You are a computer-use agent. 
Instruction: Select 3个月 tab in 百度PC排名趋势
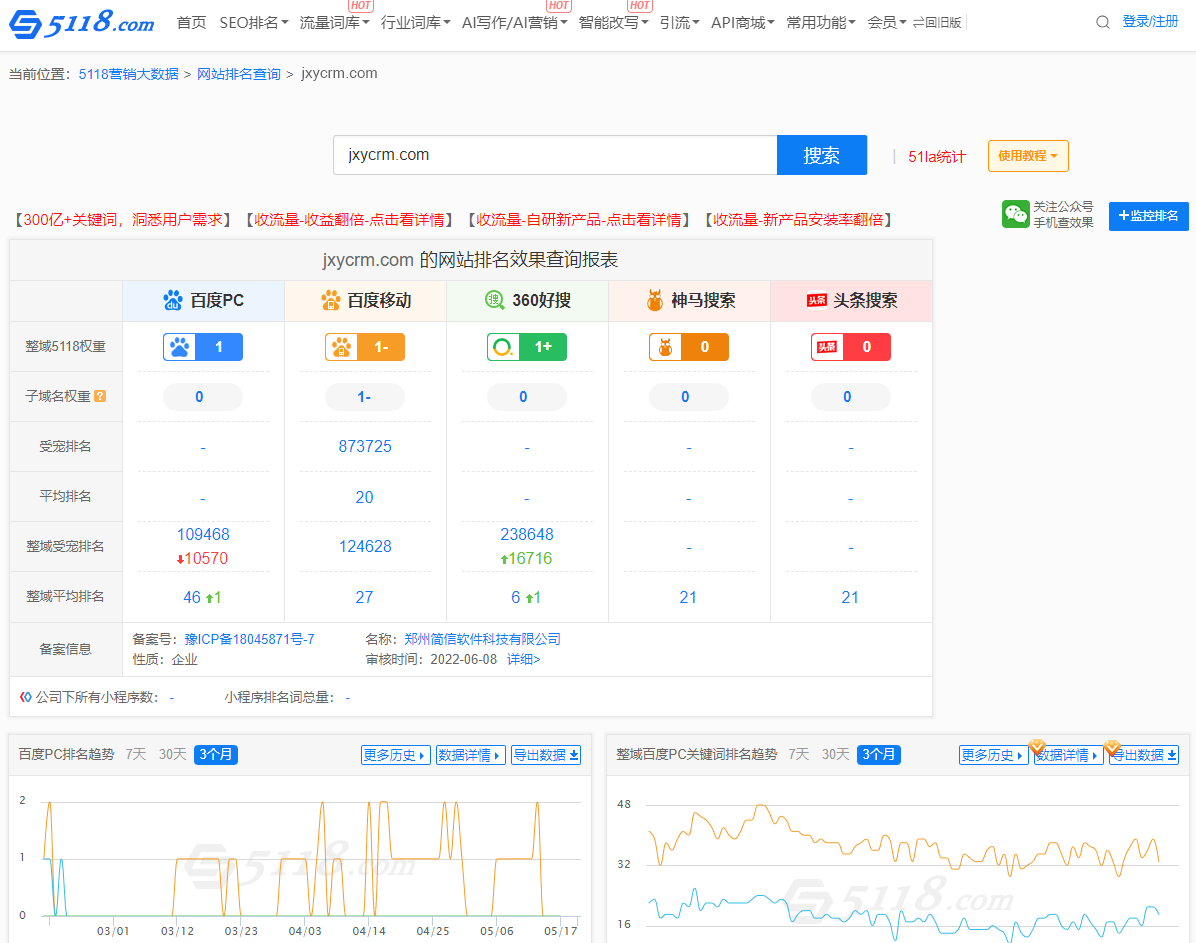(216, 755)
